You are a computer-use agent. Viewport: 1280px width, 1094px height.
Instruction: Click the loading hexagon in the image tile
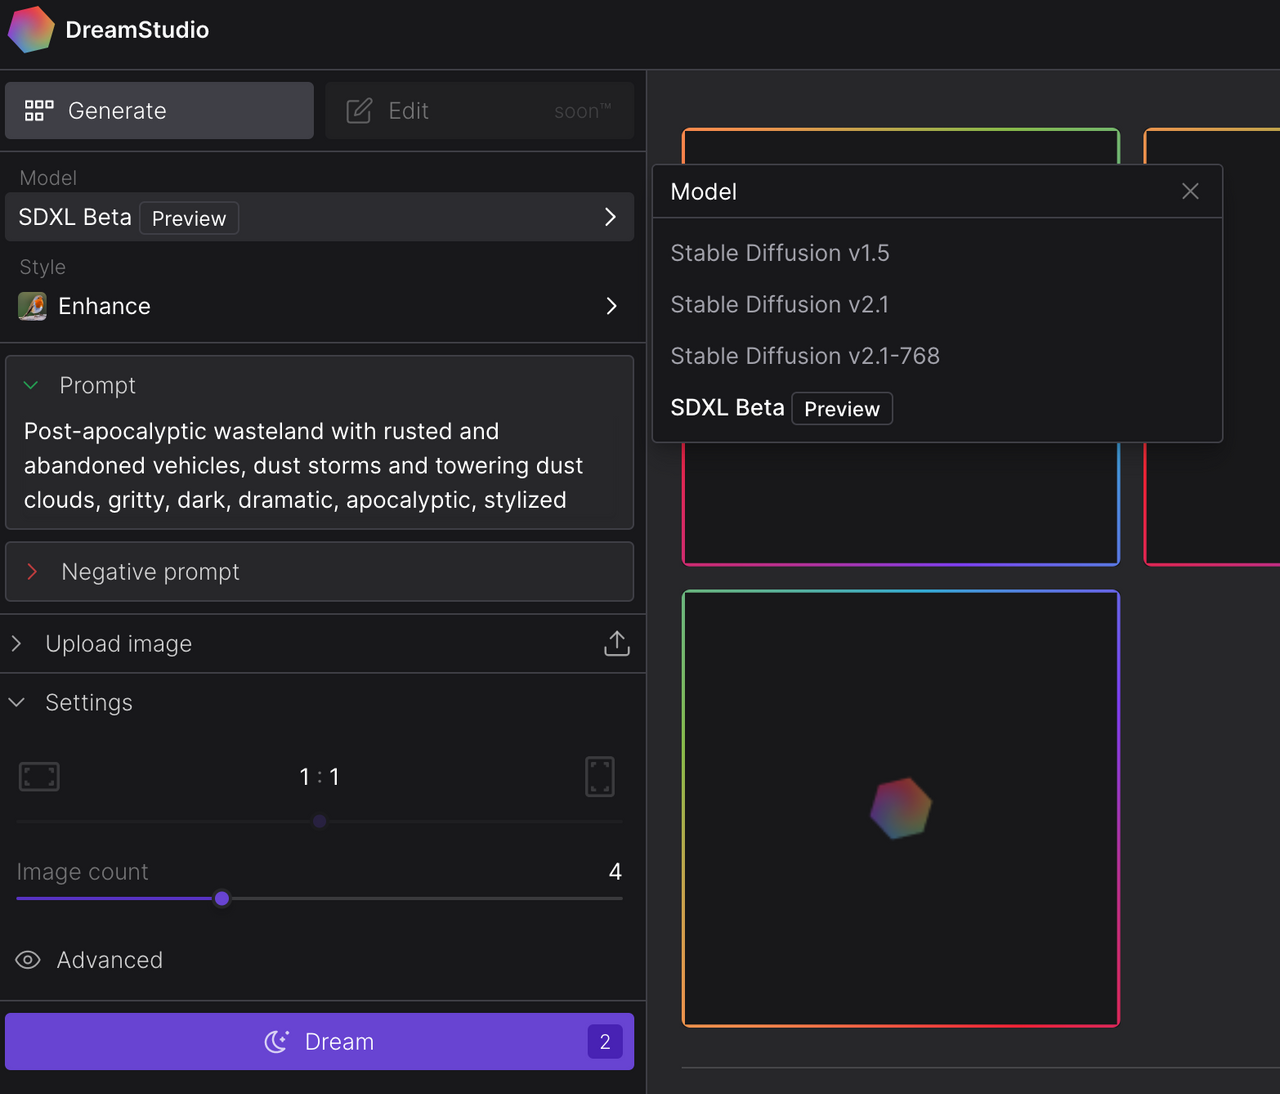point(900,808)
